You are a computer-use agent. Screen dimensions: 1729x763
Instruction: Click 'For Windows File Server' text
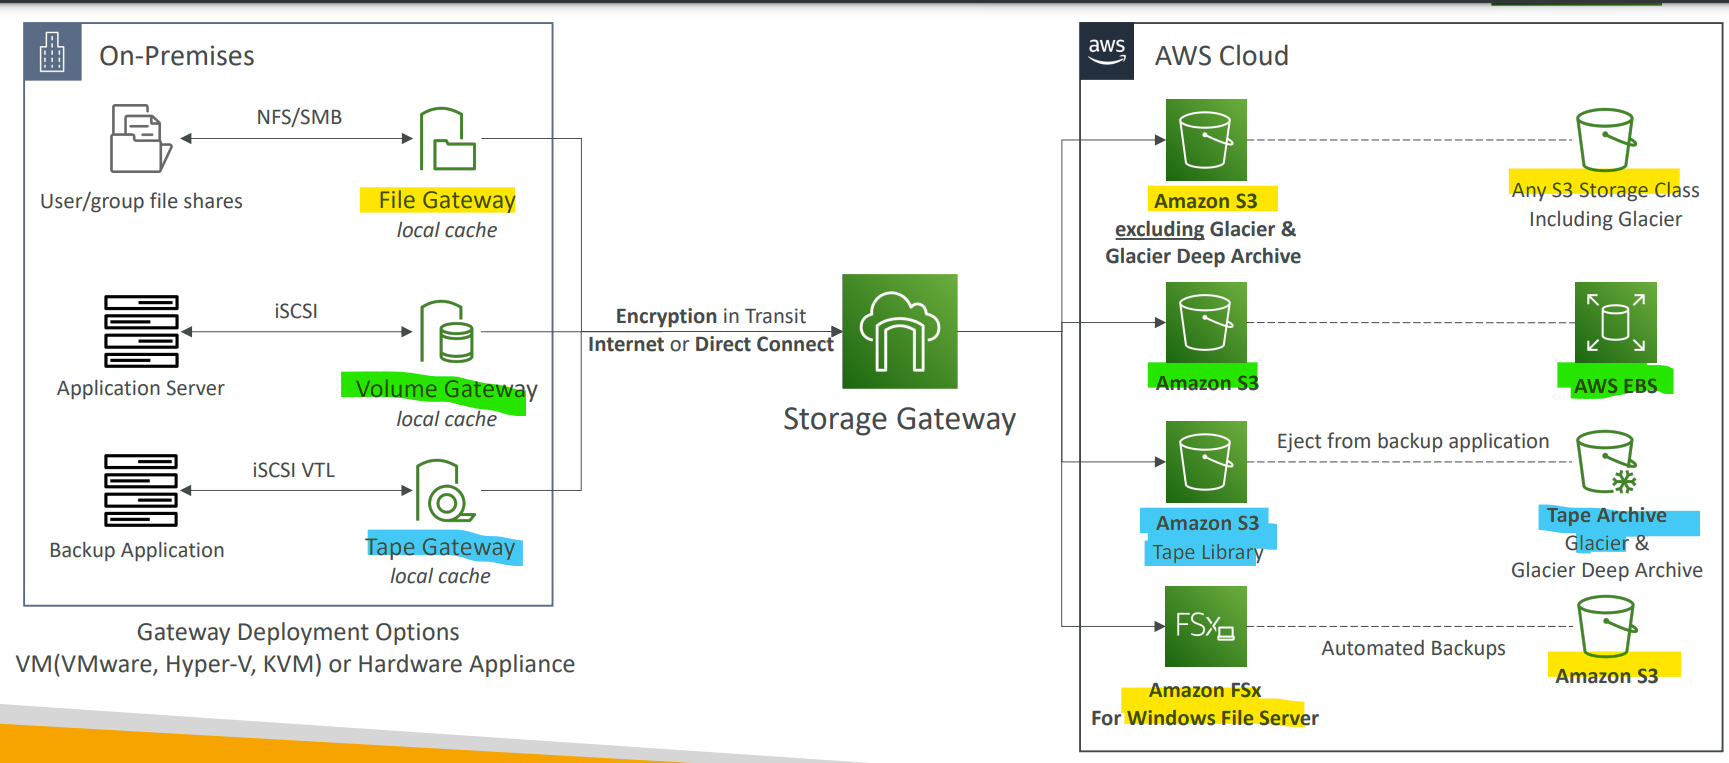1204,718
